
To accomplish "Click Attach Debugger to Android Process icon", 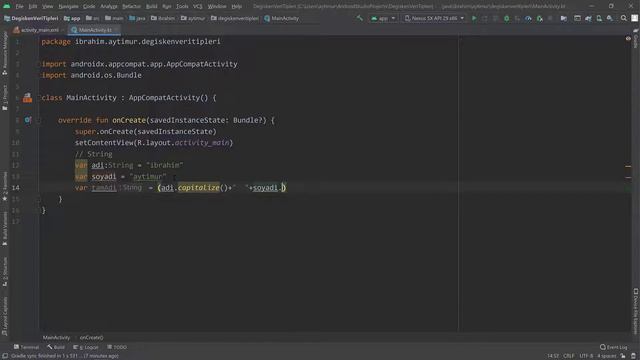I will pyautogui.click(x=540, y=18).
